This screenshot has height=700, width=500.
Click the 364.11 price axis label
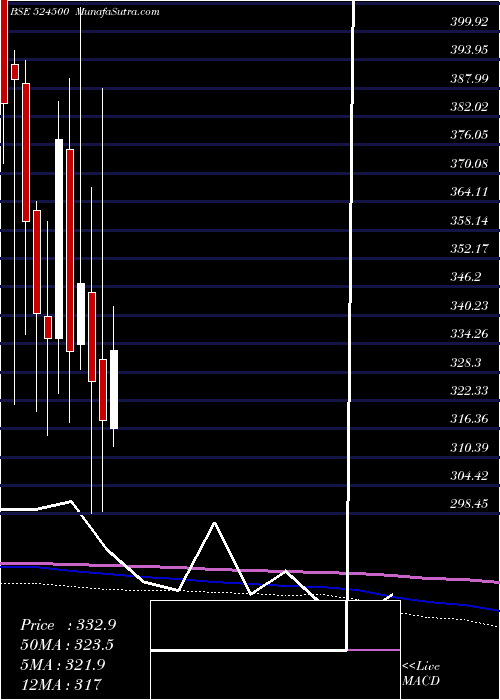[469, 192]
